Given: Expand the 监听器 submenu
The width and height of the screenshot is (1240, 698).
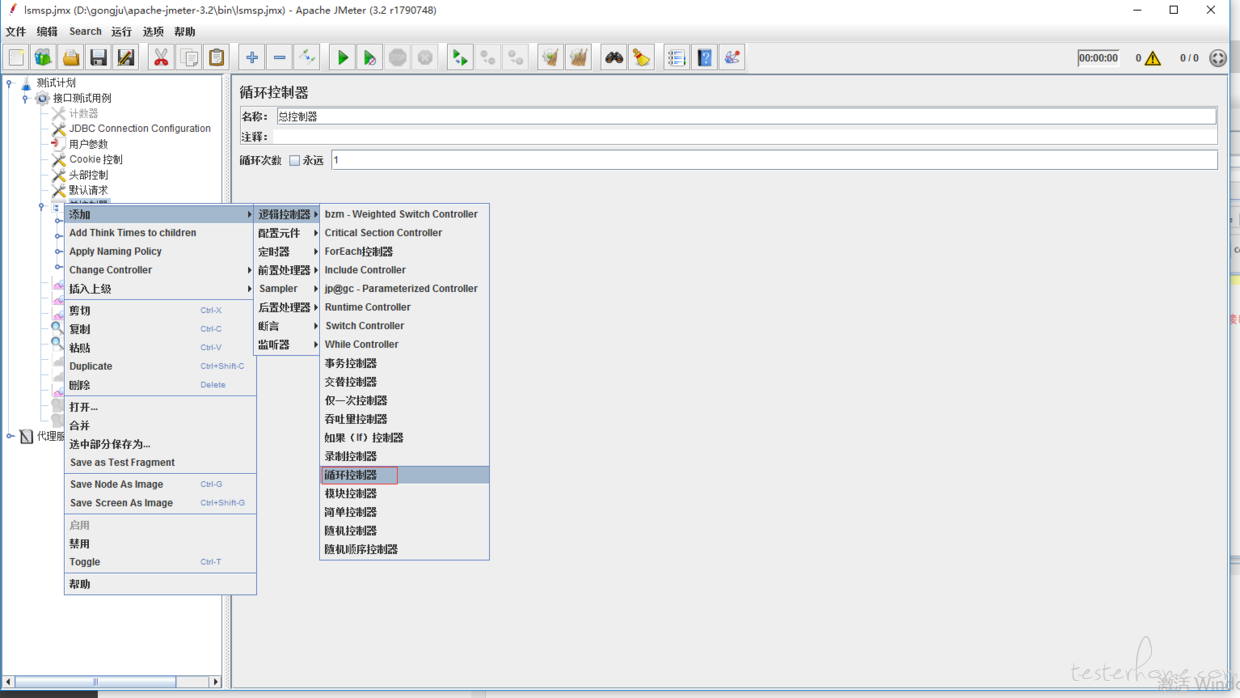Looking at the screenshot, I should [x=287, y=345].
